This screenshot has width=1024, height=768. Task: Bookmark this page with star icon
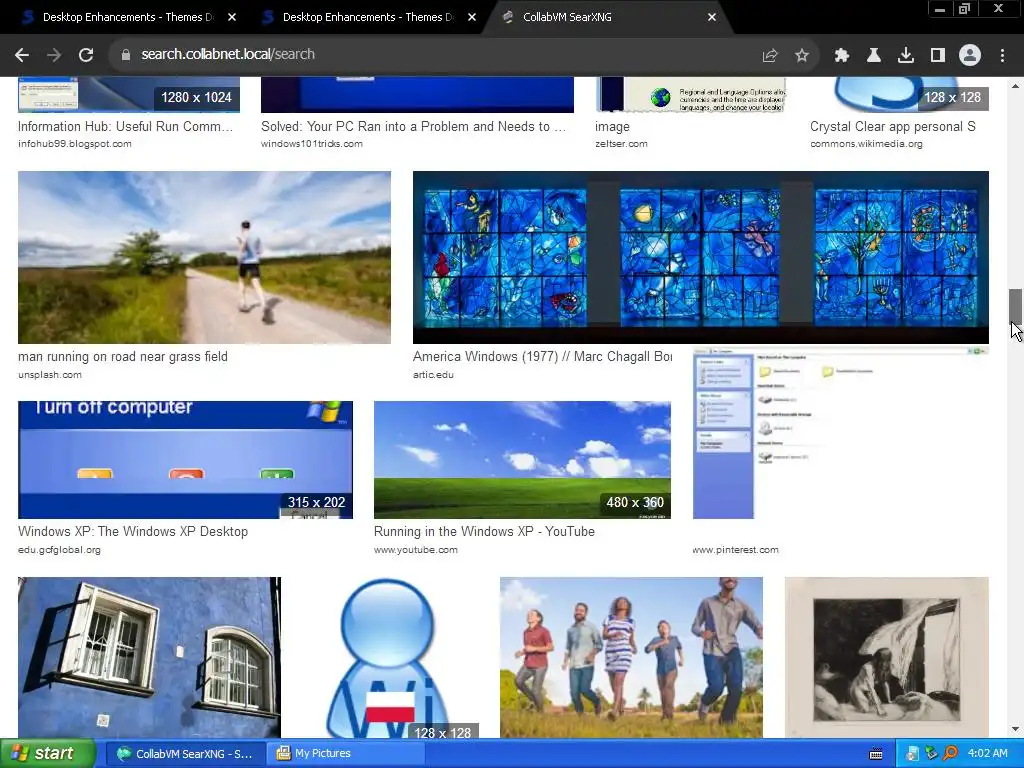tap(802, 56)
